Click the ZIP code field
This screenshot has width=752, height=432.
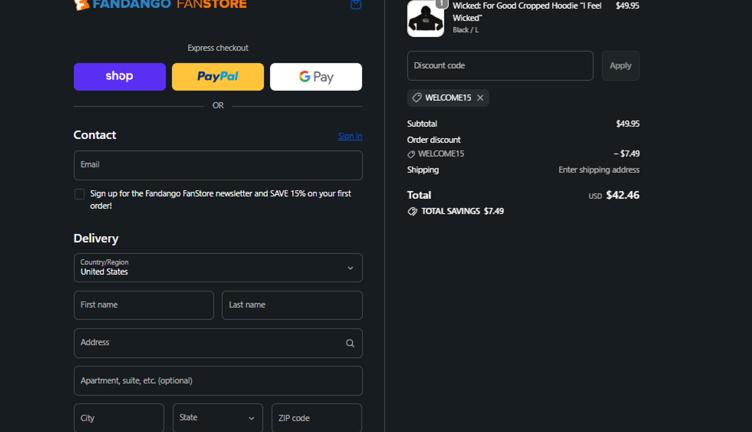(x=317, y=418)
